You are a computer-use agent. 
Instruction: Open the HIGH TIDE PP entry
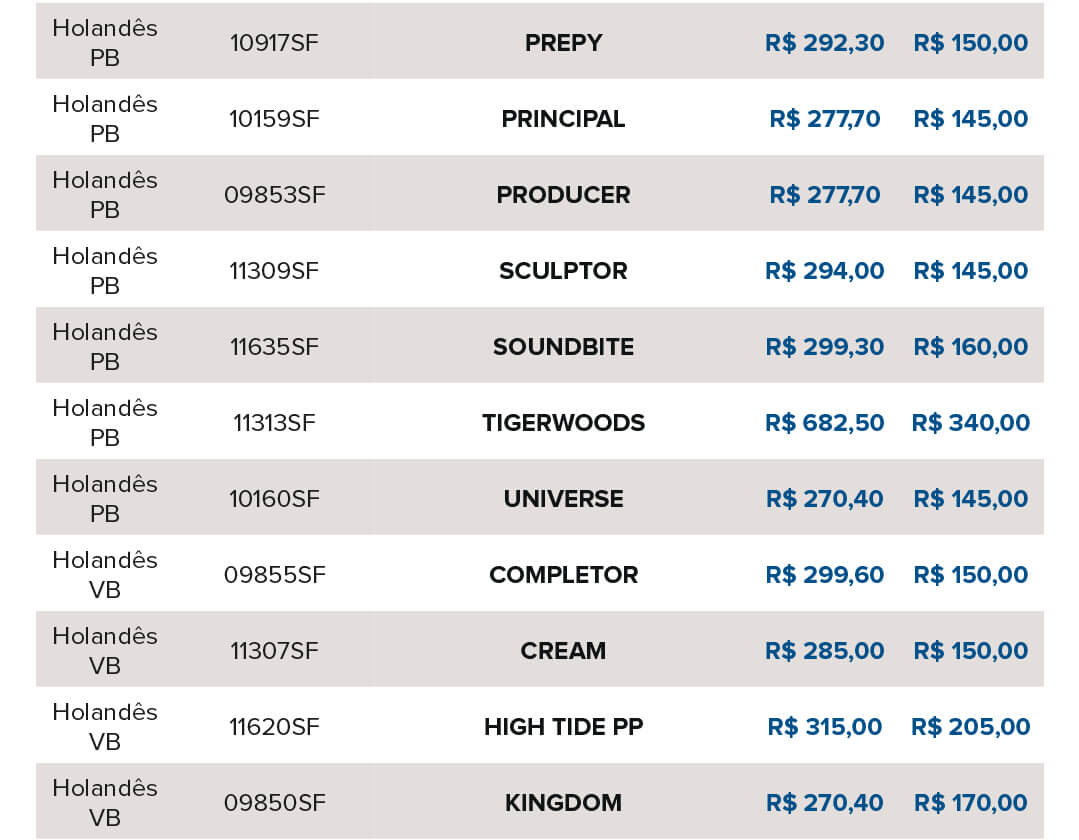pyautogui.click(x=563, y=727)
